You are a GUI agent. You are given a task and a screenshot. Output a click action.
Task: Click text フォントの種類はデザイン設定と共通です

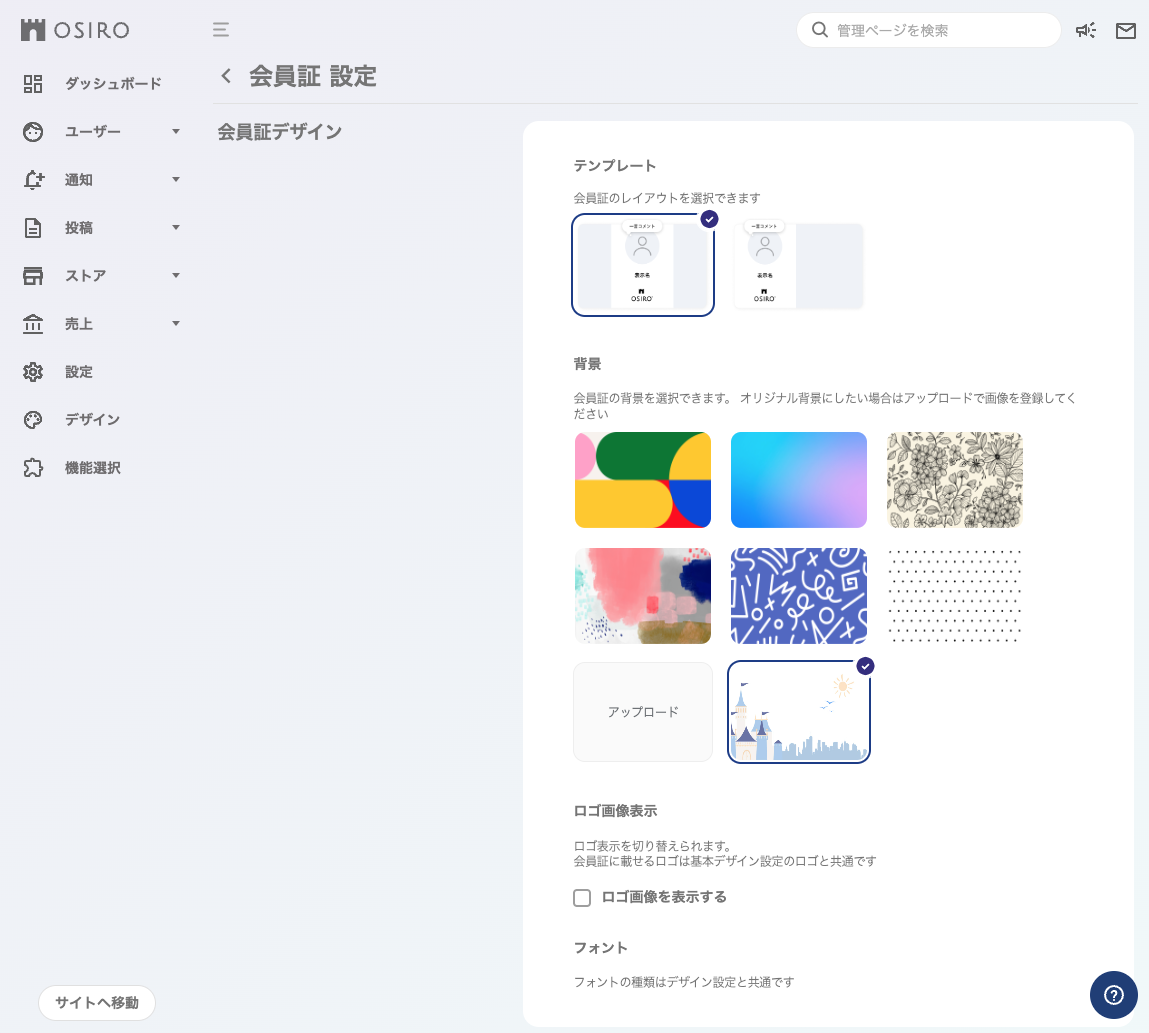[684, 982]
